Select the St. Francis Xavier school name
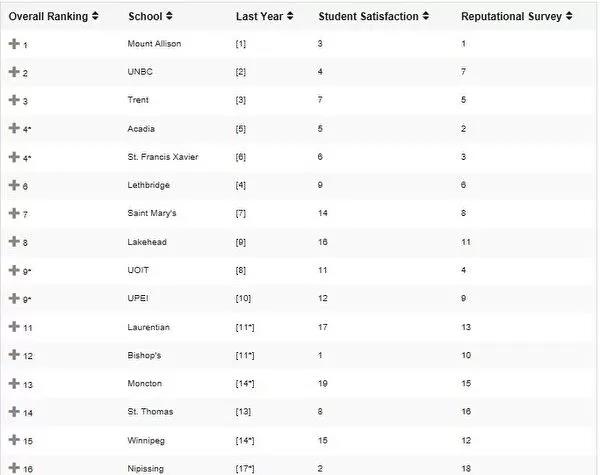This screenshot has height=475, width=600. (x=163, y=157)
